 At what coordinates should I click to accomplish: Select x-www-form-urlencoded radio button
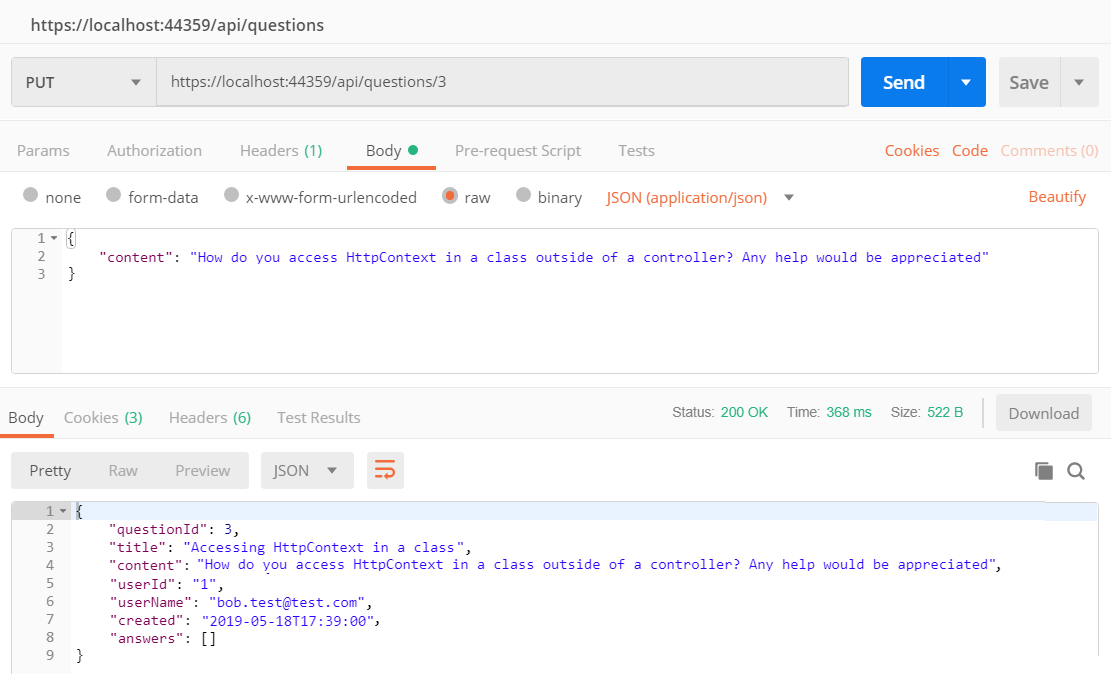coord(231,196)
